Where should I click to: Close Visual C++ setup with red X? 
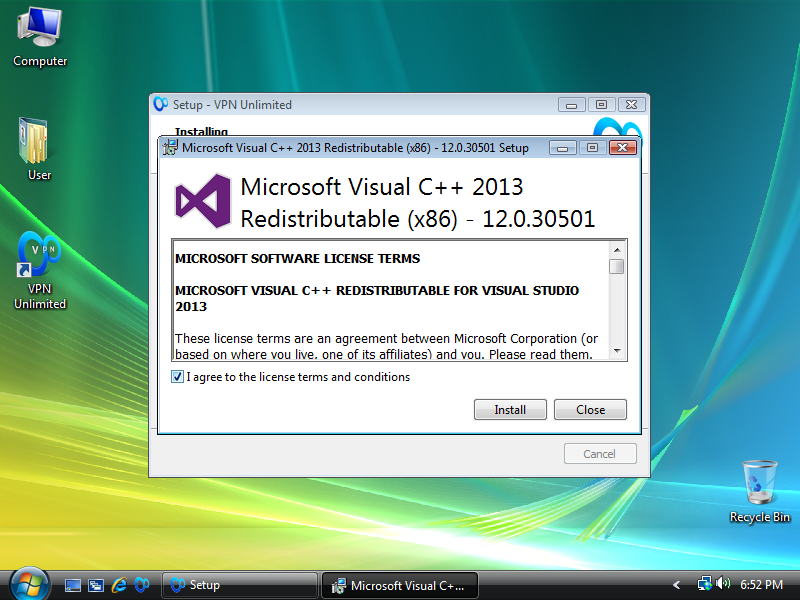coord(622,148)
